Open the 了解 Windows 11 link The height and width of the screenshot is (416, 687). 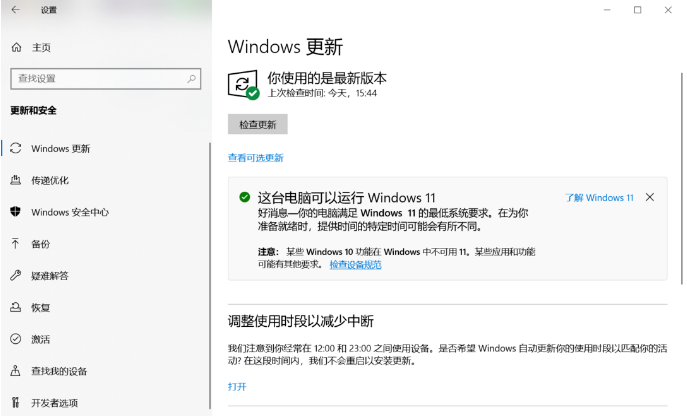[599, 198]
